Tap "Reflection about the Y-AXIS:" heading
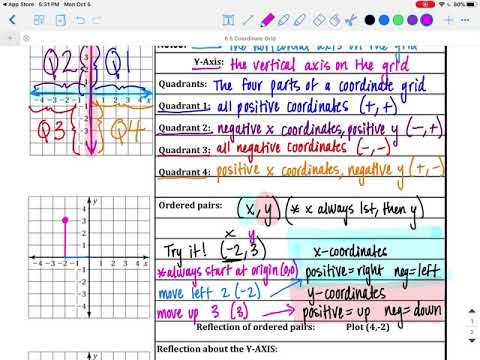Image resolution: width=480 pixels, height=360 pixels. pos(217,349)
